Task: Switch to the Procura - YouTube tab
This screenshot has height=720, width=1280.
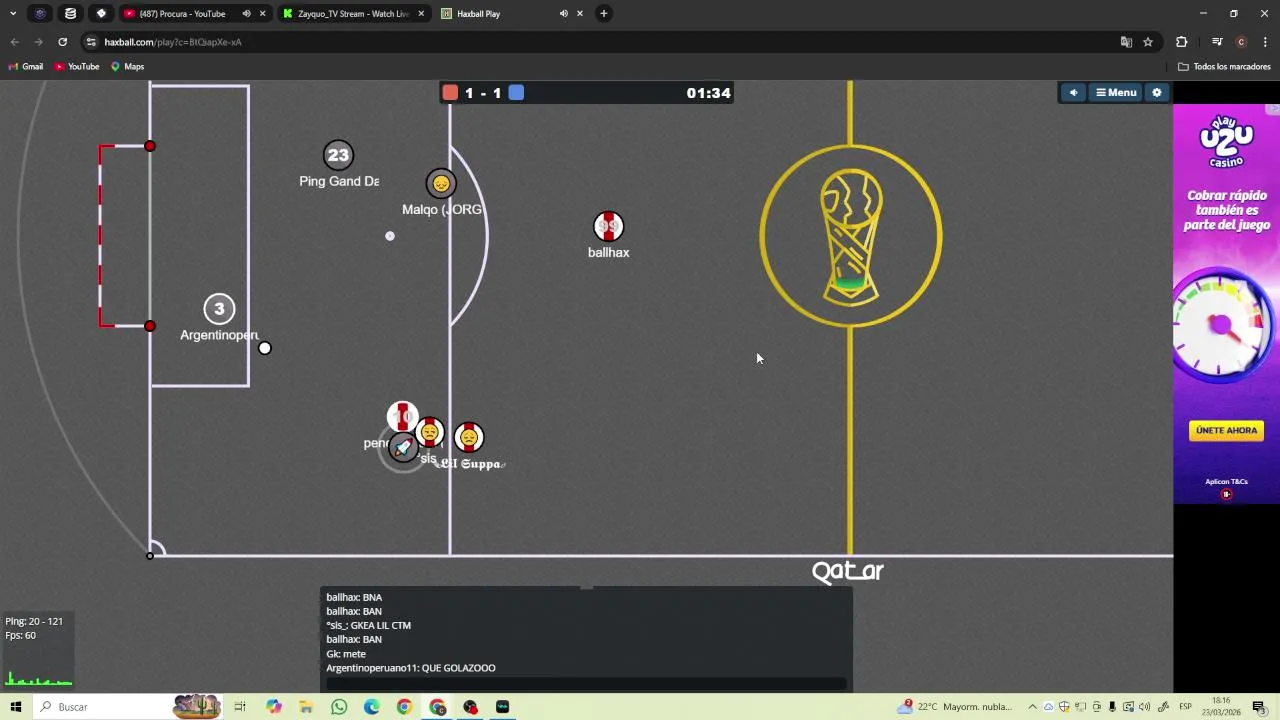Action: pos(183,14)
